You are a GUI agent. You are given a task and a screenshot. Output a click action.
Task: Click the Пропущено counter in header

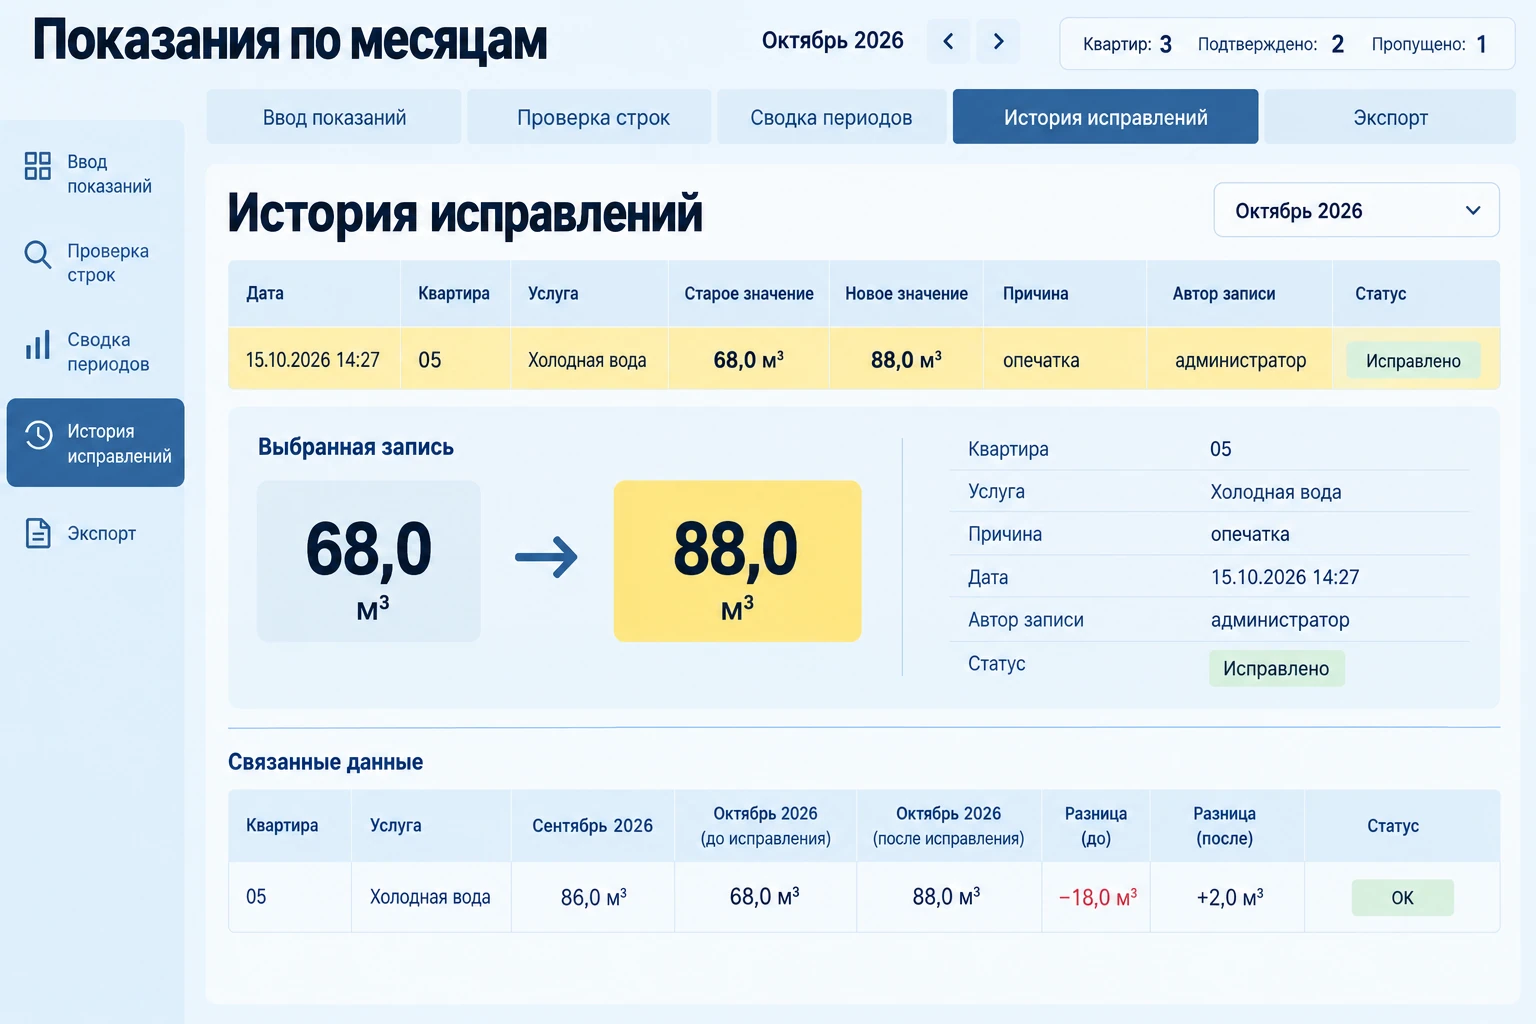coord(1429,44)
